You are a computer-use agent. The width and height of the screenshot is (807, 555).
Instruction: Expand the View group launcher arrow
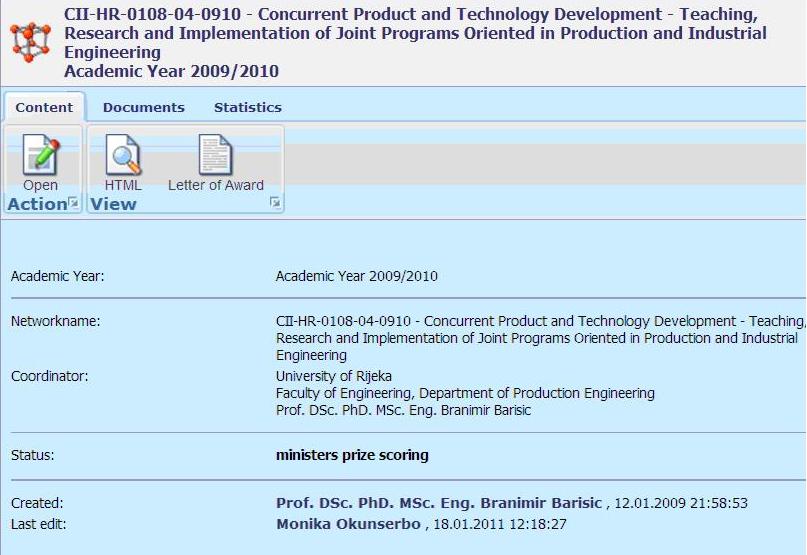(x=275, y=203)
